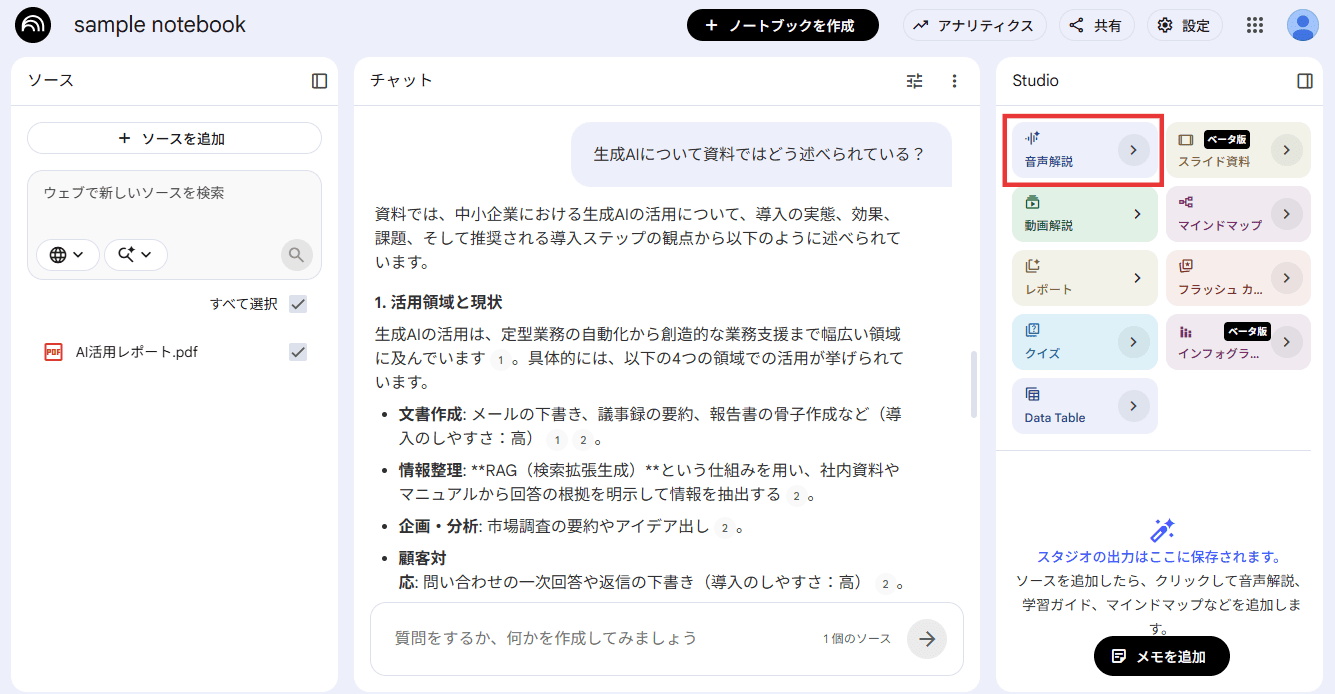Click the user message 生成AIについて資料ではどう述べられている？

(x=759, y=155)
